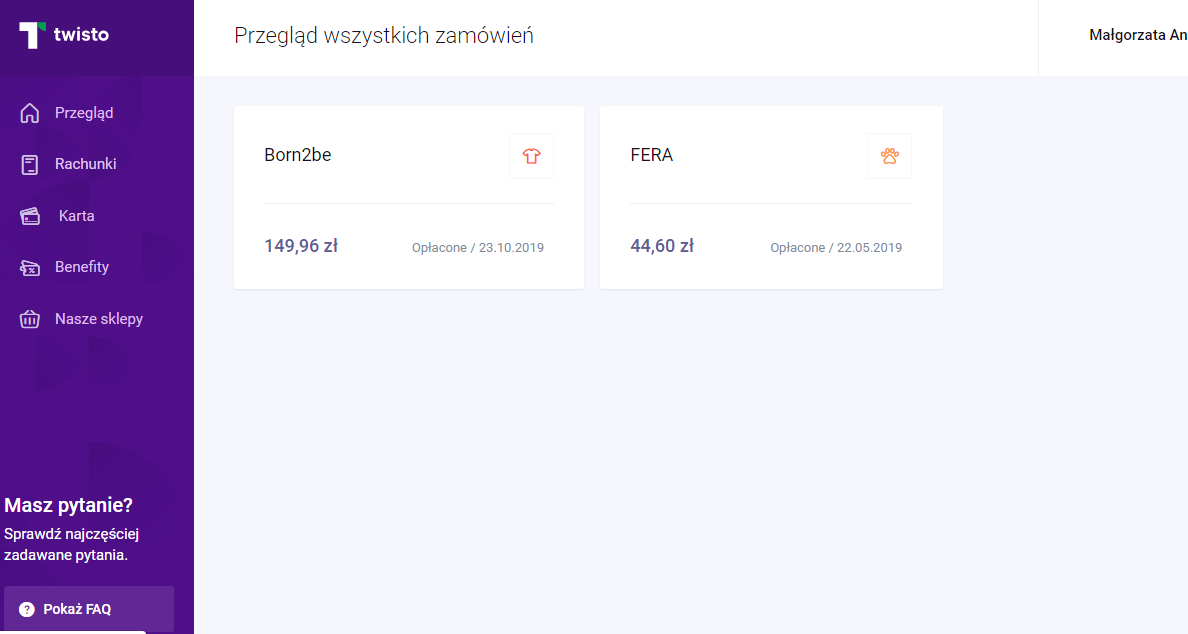This screenshot has height=634, width=1188.
Task: Open Nasze sklepy in sidebar
Action: 98,319
